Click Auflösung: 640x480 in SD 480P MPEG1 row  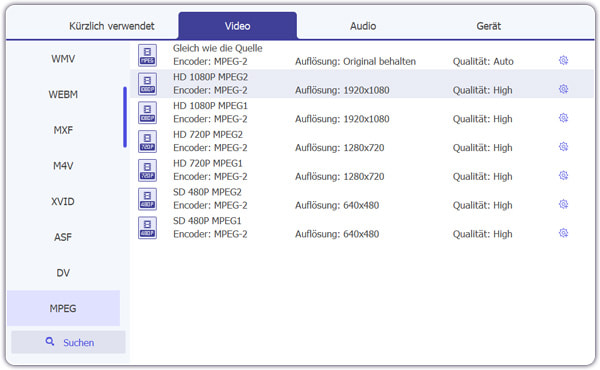[x=337, y=234]
